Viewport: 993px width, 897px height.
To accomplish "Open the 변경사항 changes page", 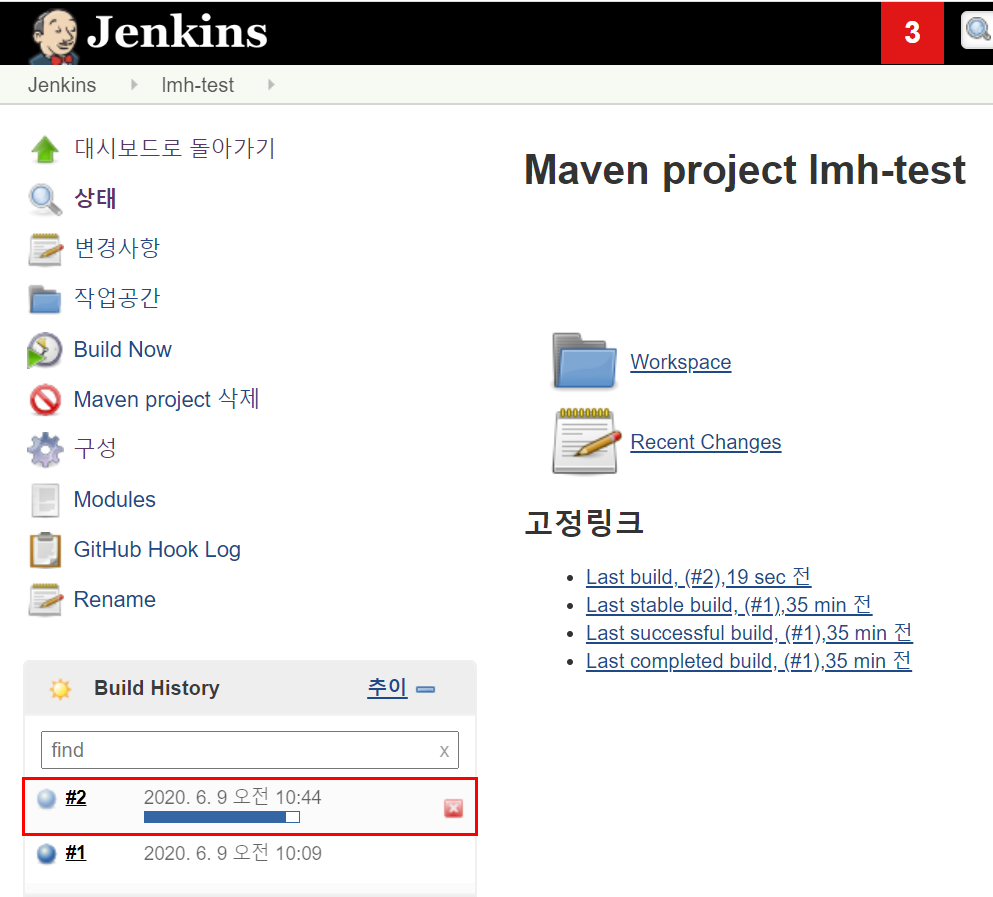I will tap(117, 248).
